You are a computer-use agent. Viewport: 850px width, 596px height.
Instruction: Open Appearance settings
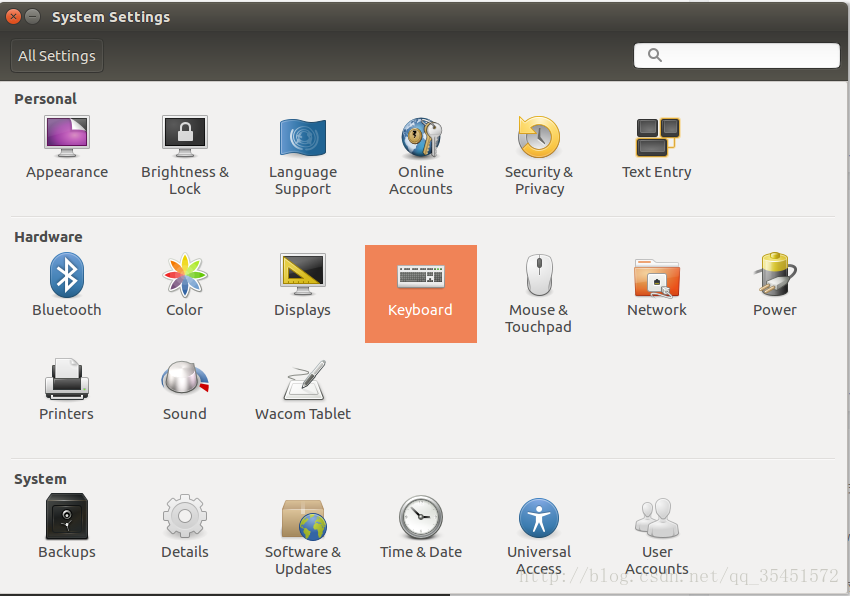click(x=67, y=148)
